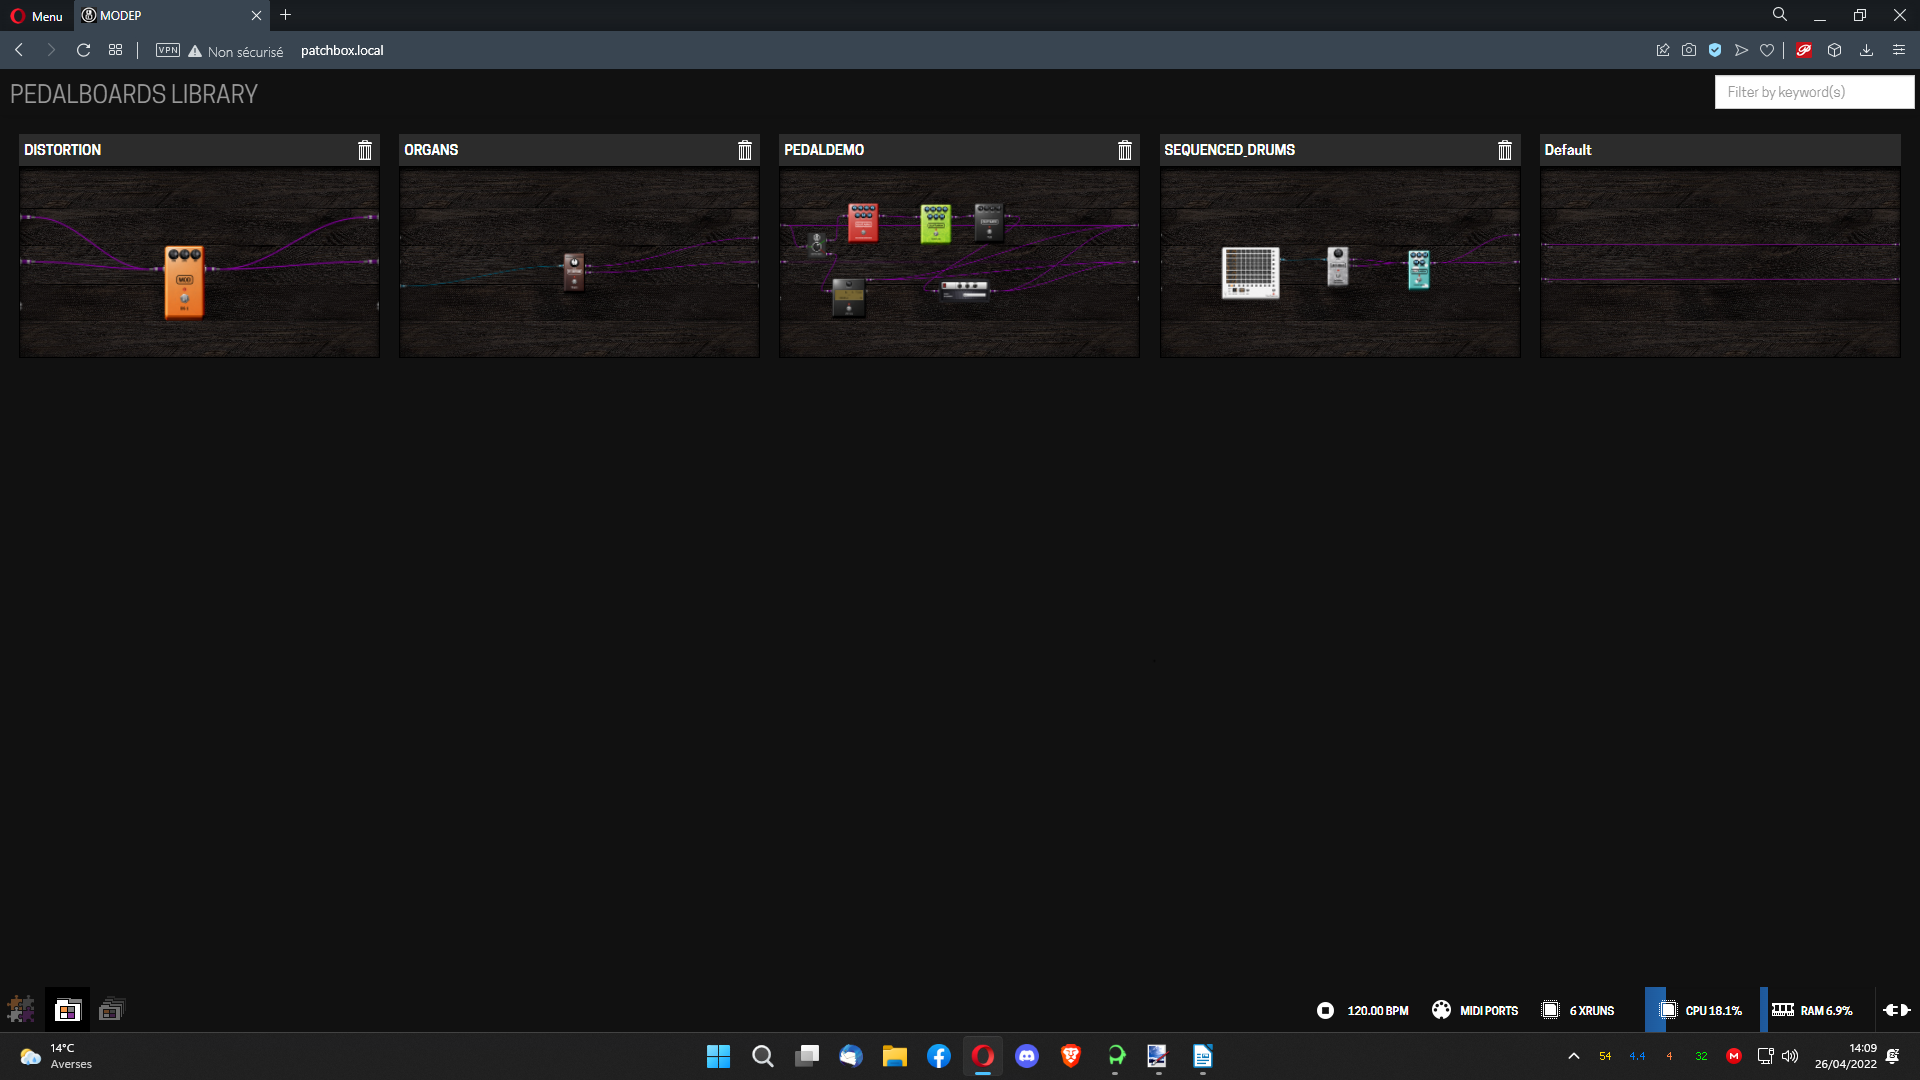Screen dimensions: 1920x1080
Task: Remove PEDALDEMO pedalboard with trash icon
Action: point(1125,150)
